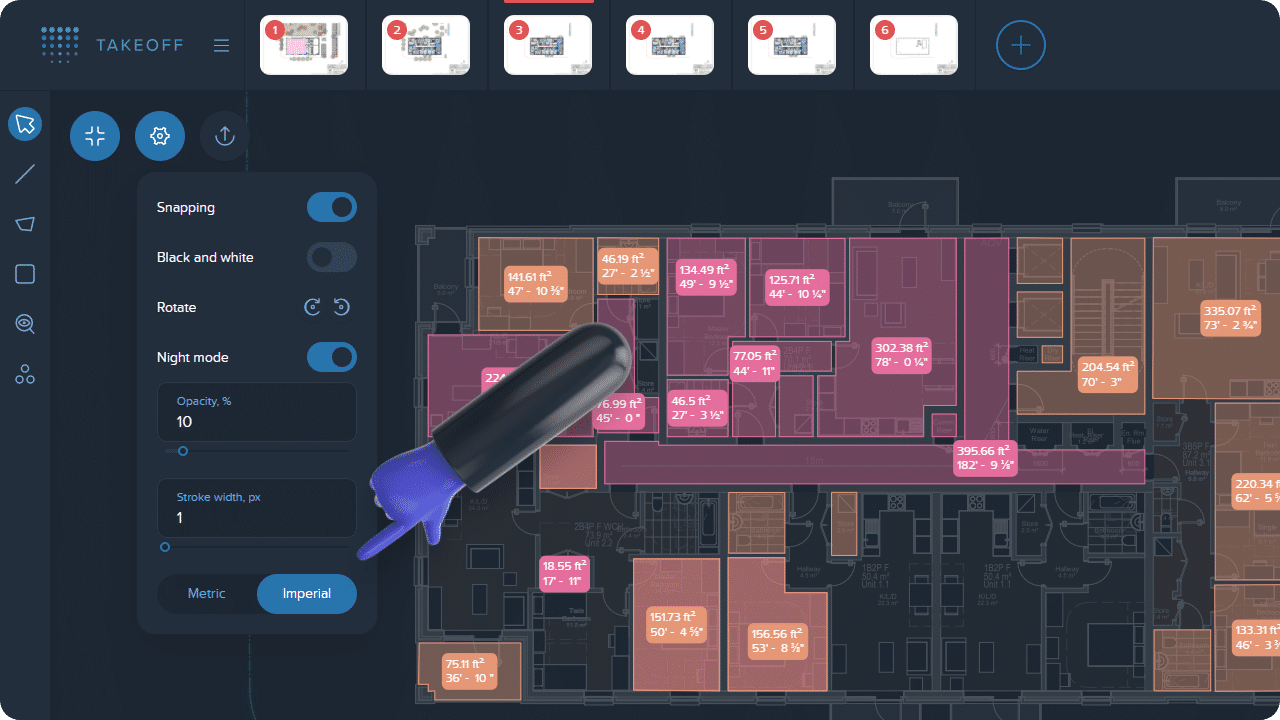Turn off Night mode switch

point(332,357)
